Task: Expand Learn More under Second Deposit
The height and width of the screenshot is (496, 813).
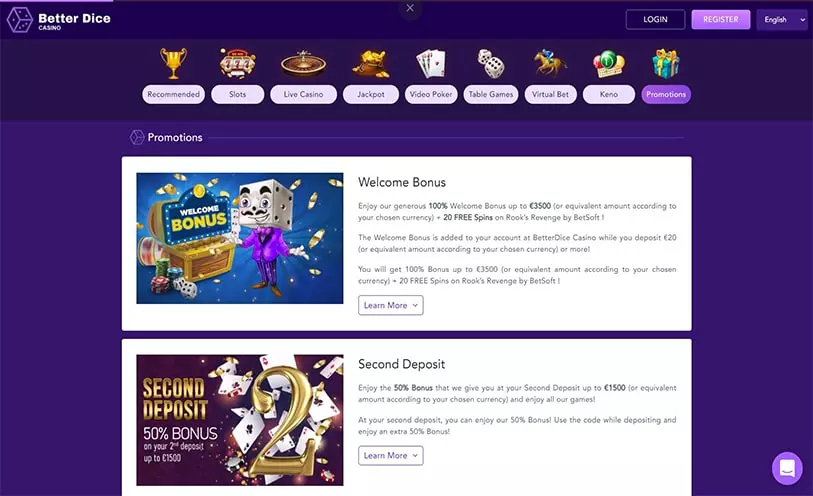Action: click(x=390, y=456)
